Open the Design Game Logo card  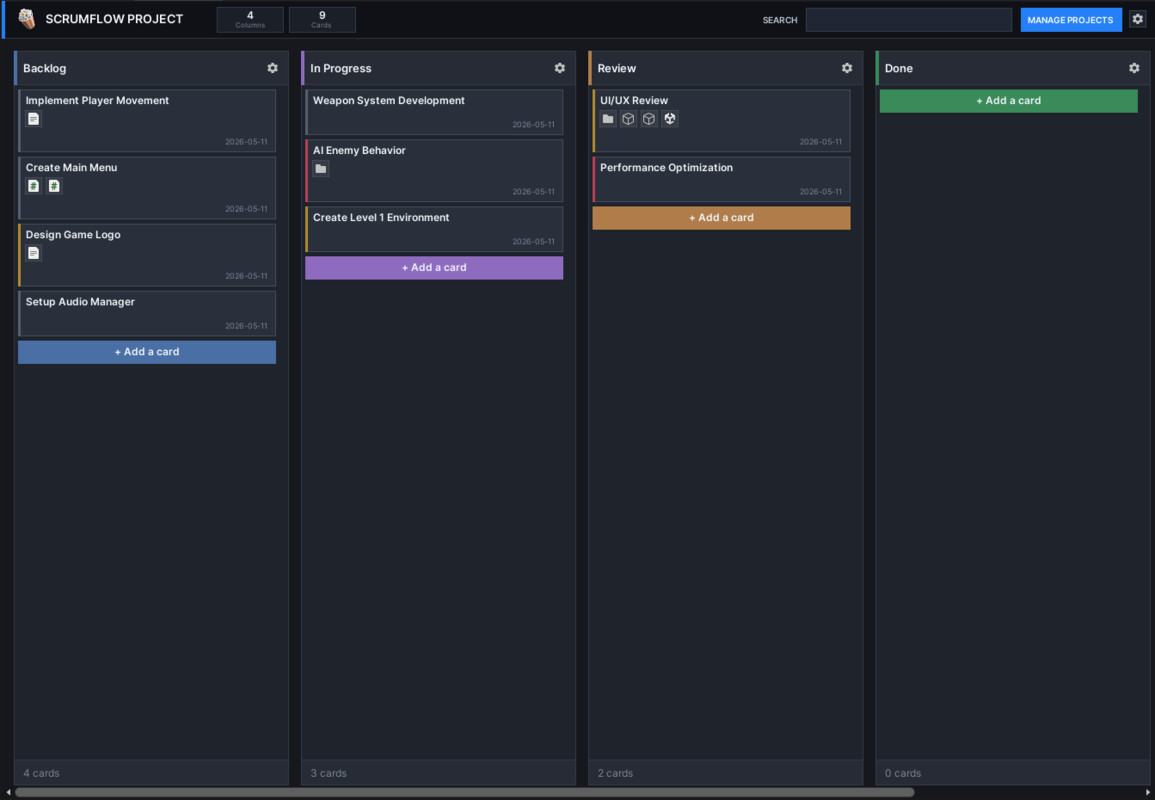[x=147, y=254]
